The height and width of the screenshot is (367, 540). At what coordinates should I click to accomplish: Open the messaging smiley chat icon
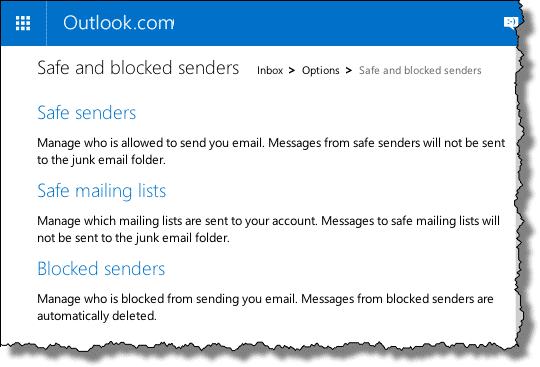[x=510, y=23]
